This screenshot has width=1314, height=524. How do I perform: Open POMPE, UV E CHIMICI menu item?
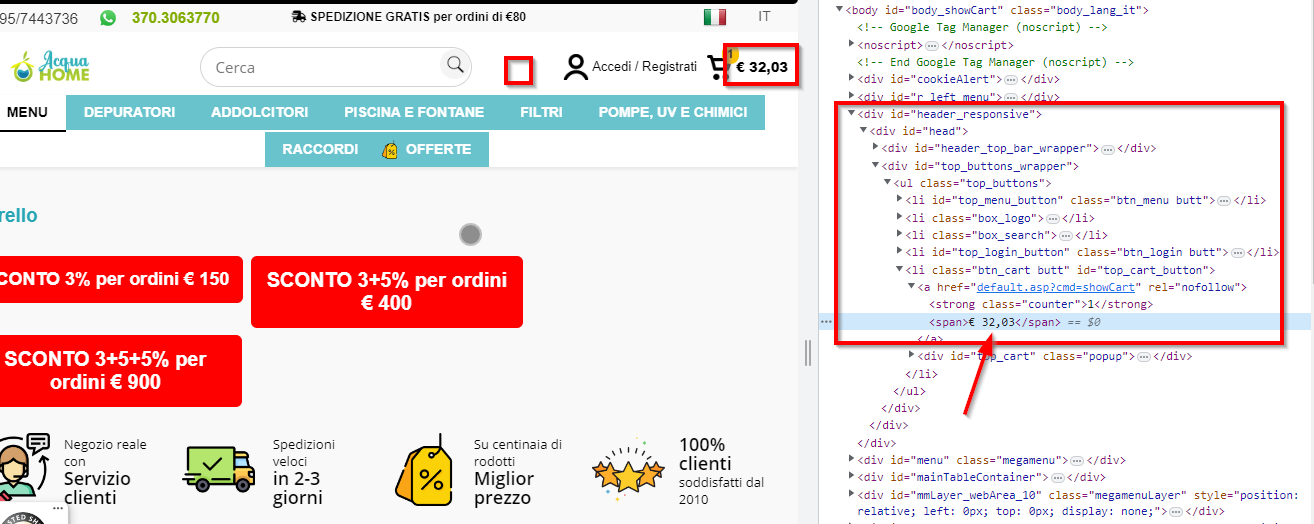pos(673,112)
